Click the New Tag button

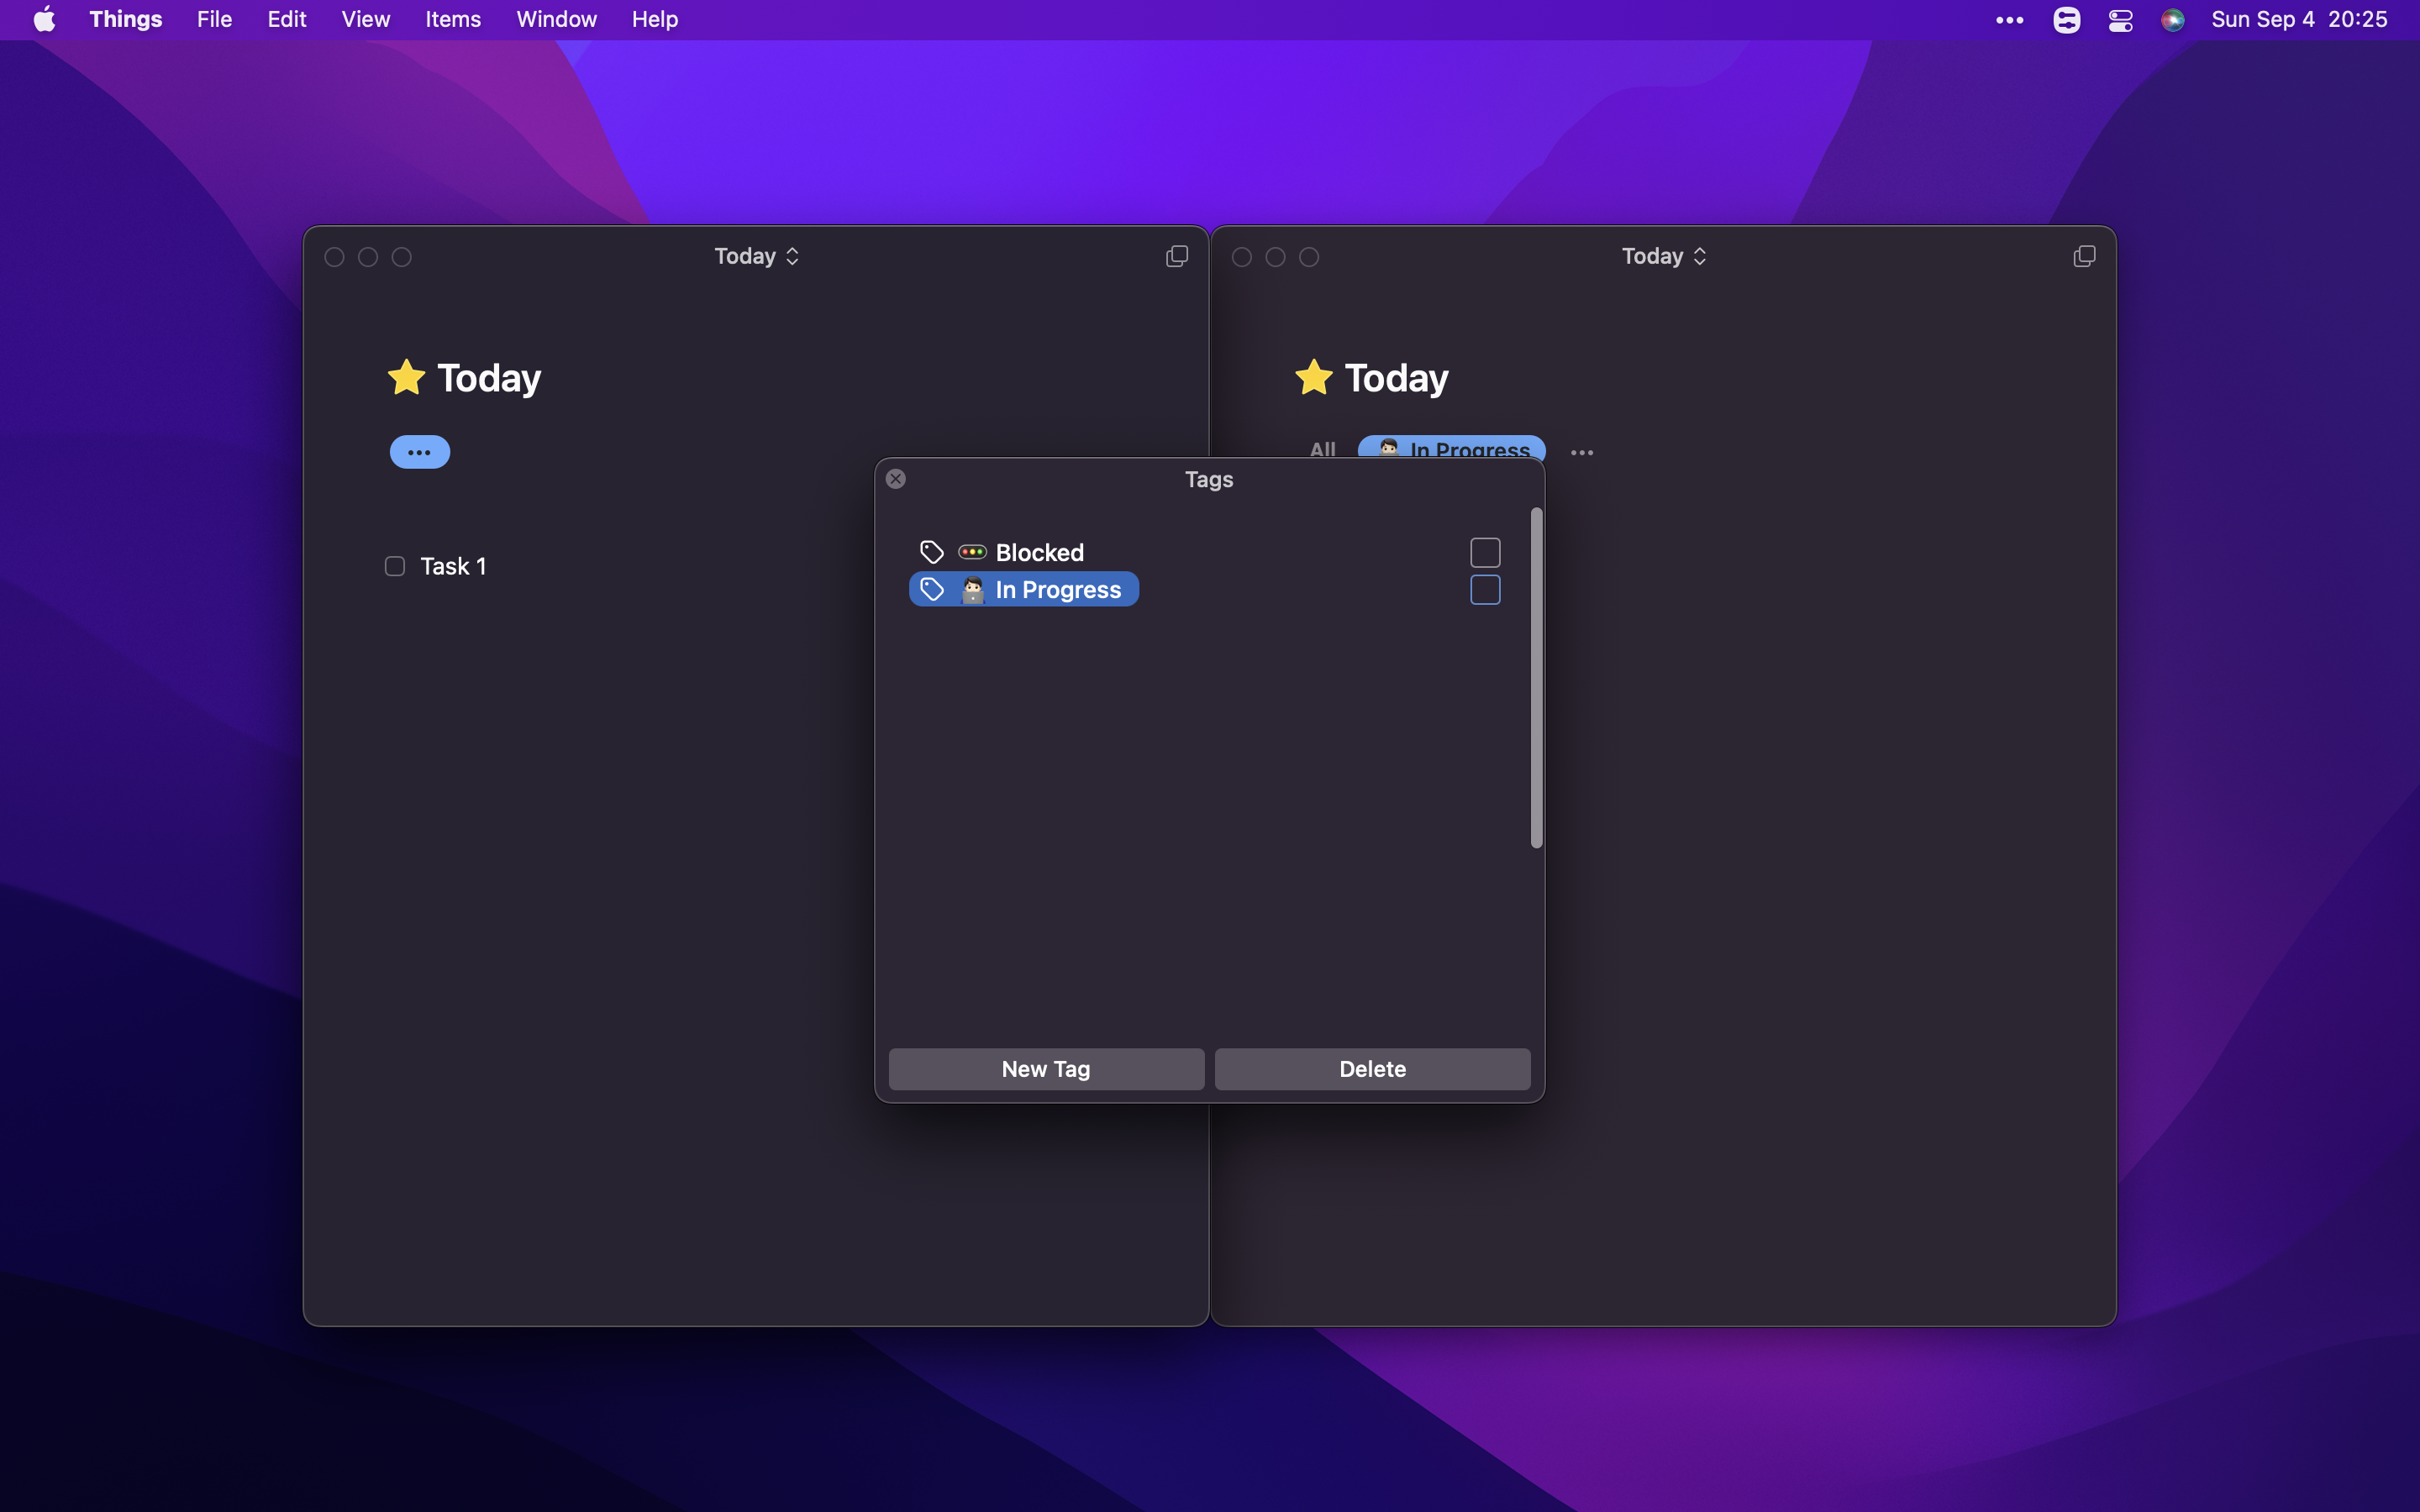1046,1069
